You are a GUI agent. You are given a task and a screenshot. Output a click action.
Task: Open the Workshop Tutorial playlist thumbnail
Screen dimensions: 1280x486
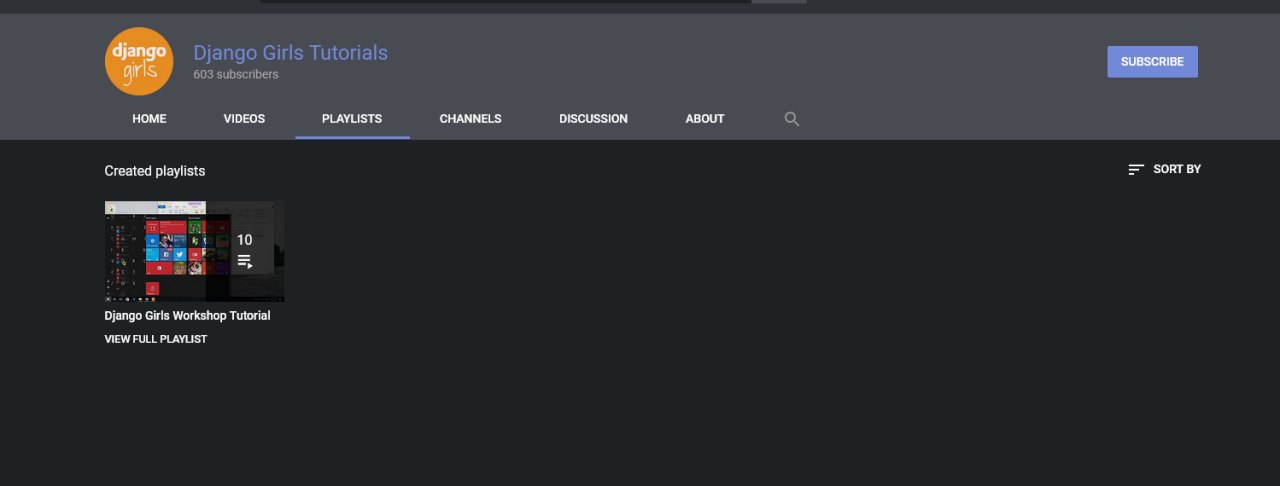click(x=195, y=251)
